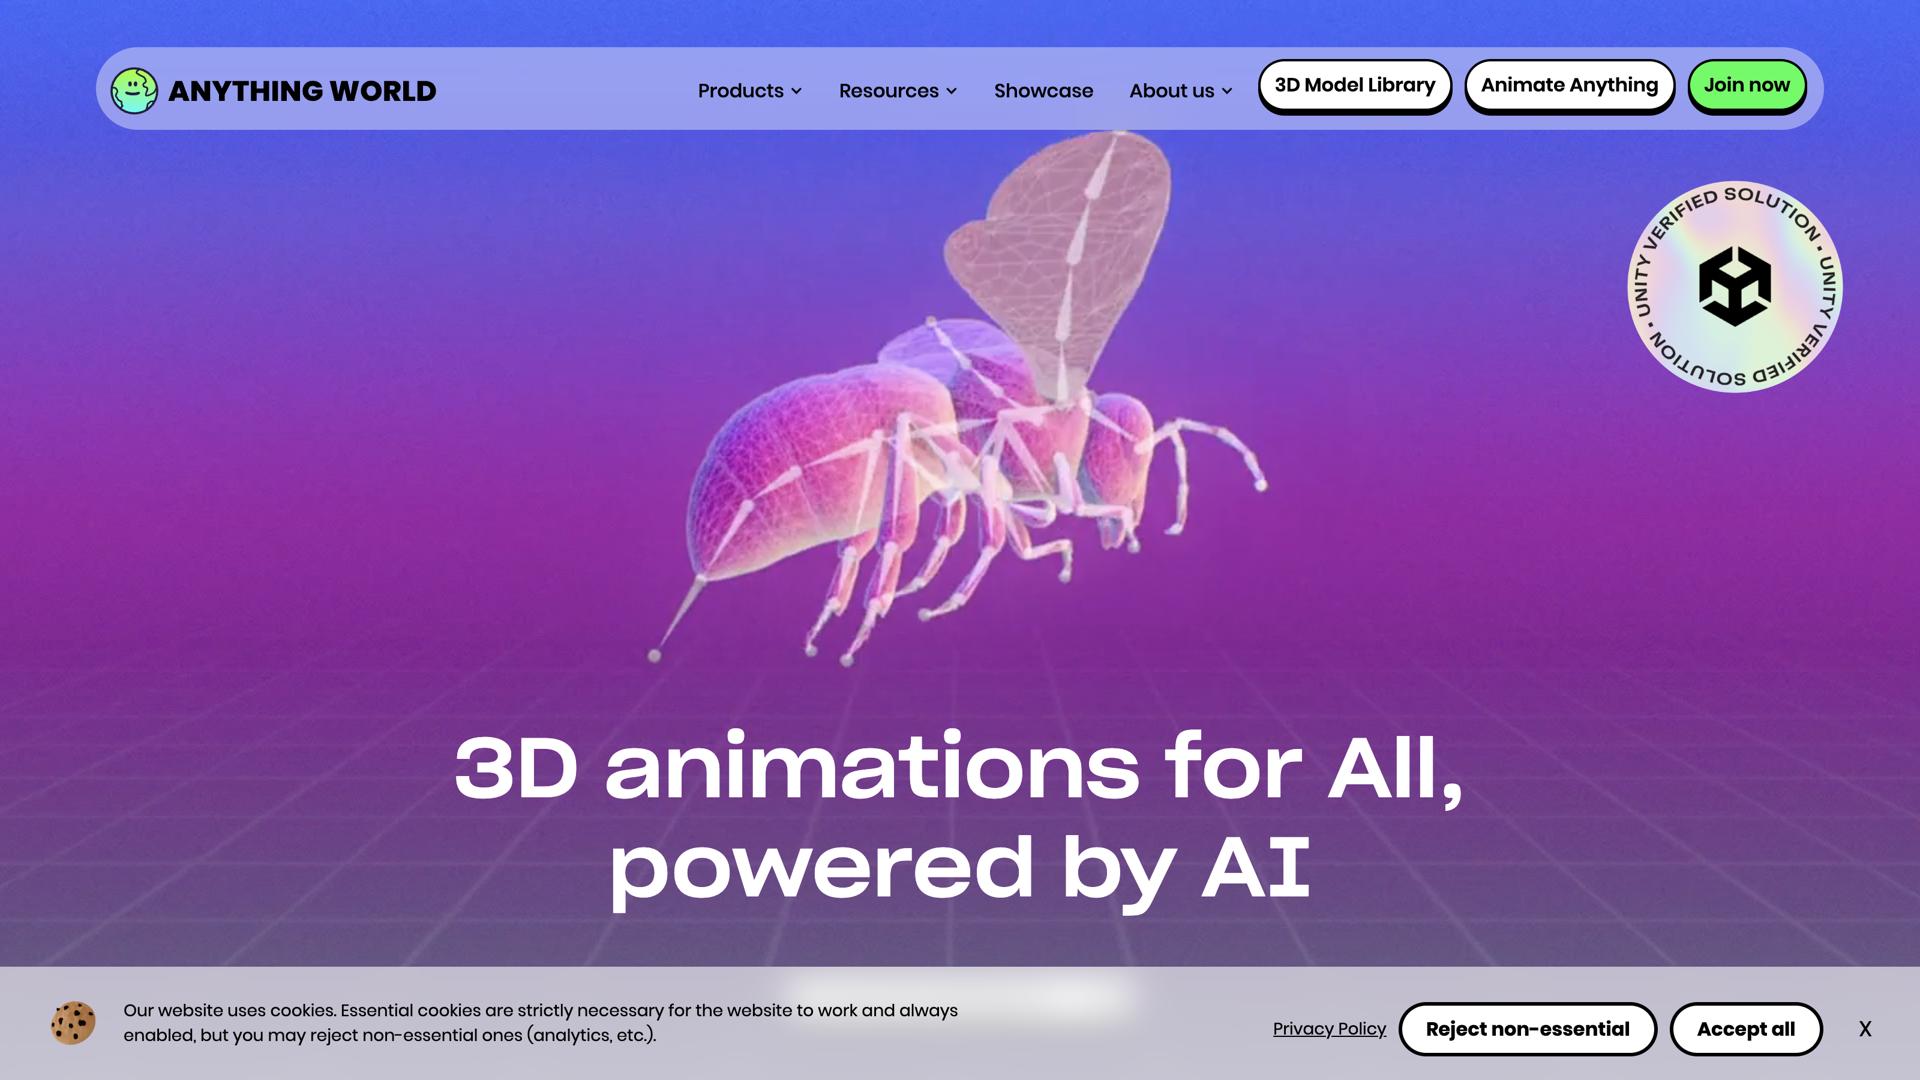Click the Anything World globe logo icon

coord(134,91)
